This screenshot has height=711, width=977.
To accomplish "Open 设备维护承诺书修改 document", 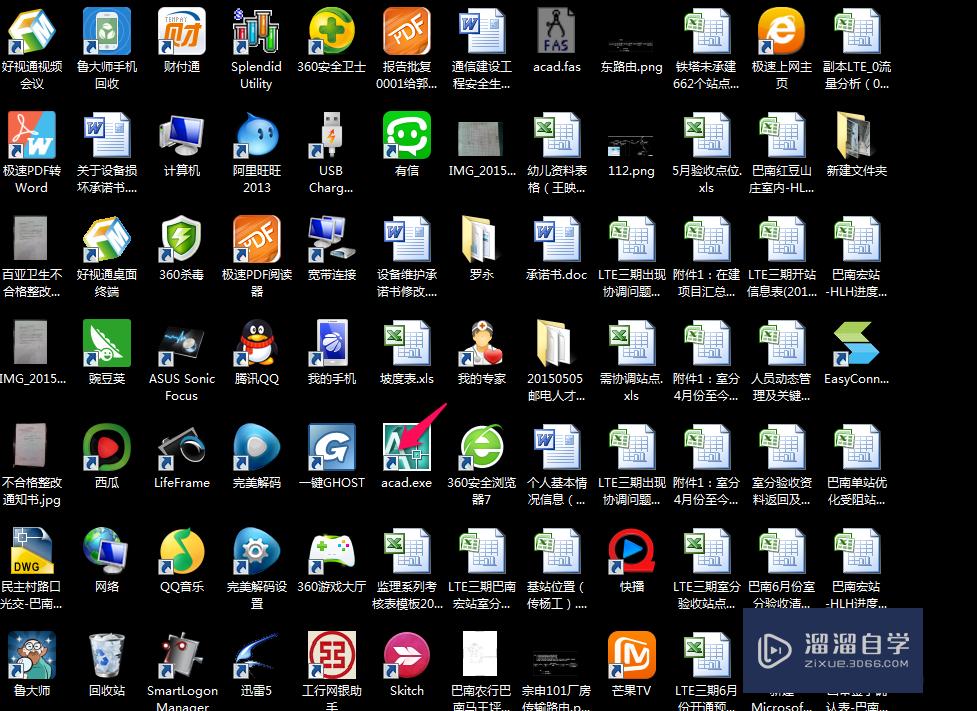I will click(406, 239).
